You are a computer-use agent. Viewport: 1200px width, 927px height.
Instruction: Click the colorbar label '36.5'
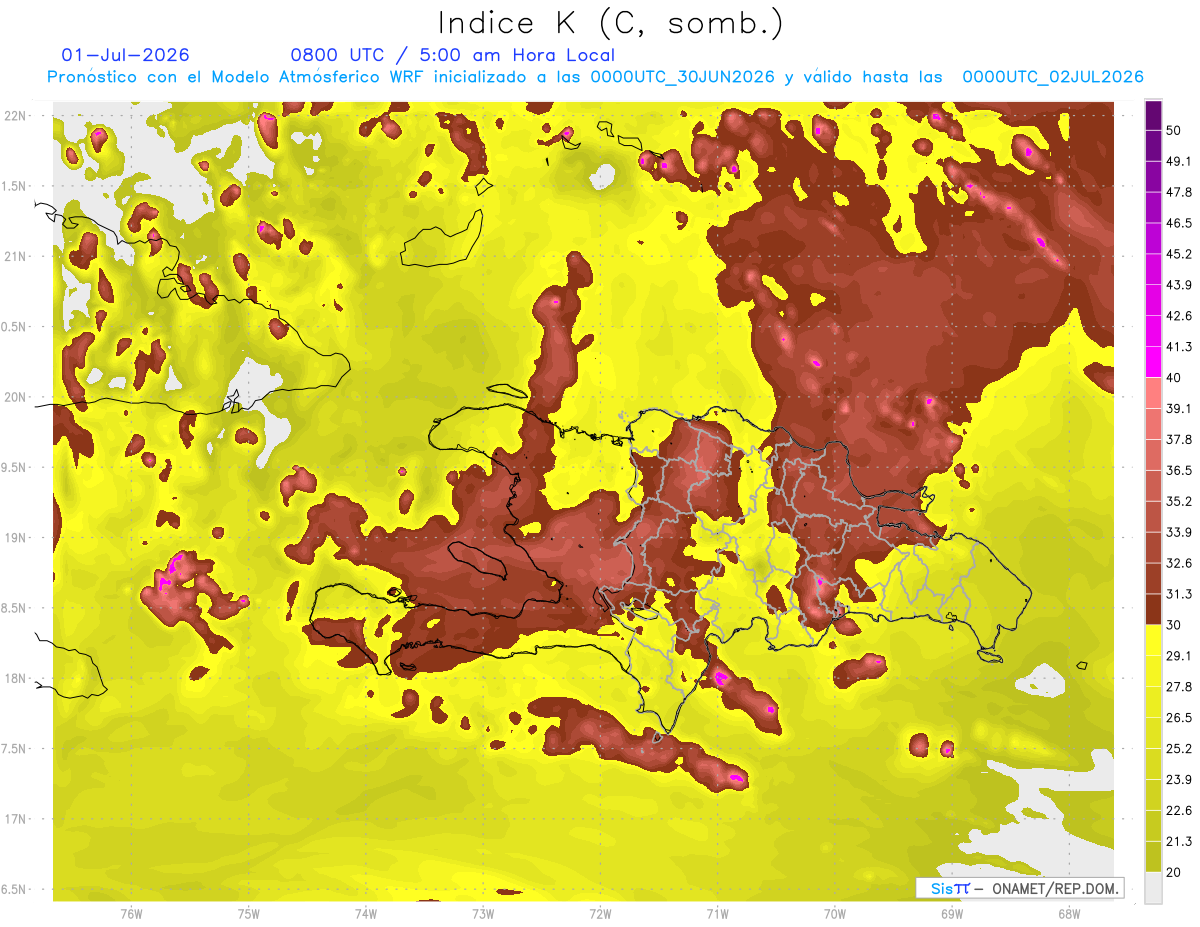click(x=1179, y=470)
